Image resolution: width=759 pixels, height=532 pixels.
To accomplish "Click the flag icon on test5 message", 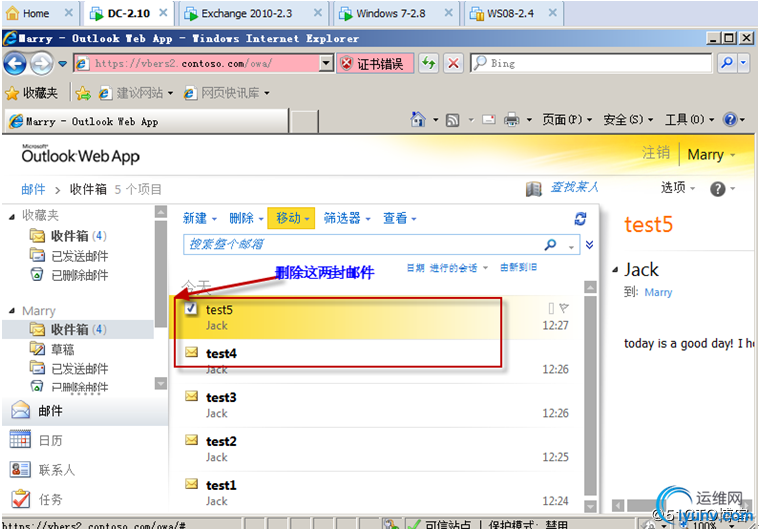I will point(564,307).
